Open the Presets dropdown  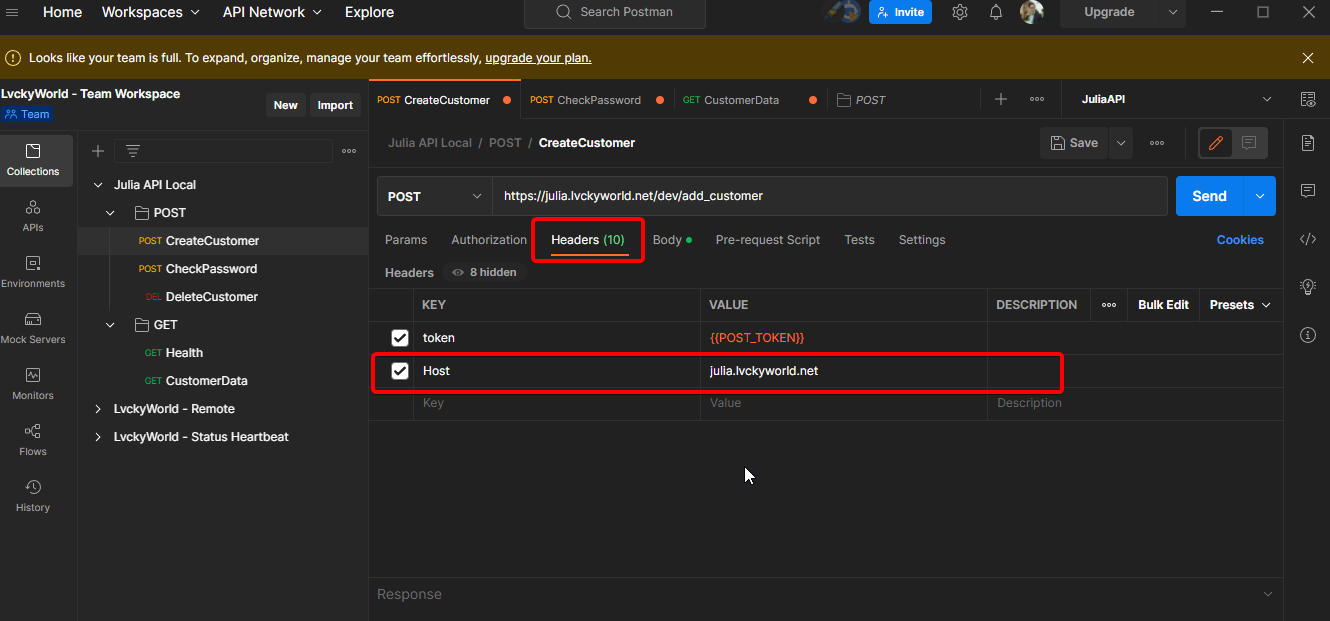[x=1240, y=305]
